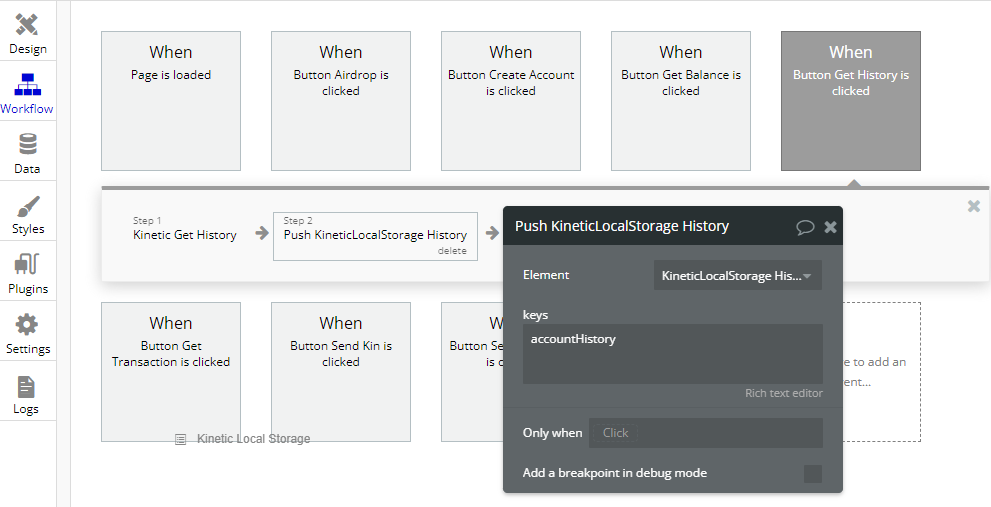Open the Logs document icon
This screenshot has width=991, height=507.
(x=27, y=387)
